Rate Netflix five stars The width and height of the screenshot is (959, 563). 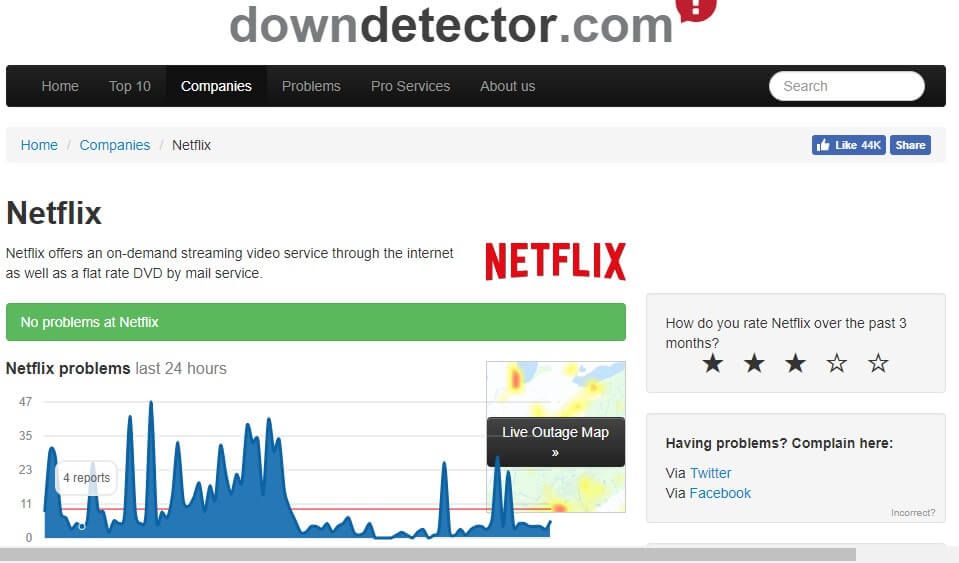[x=878, y=364]
